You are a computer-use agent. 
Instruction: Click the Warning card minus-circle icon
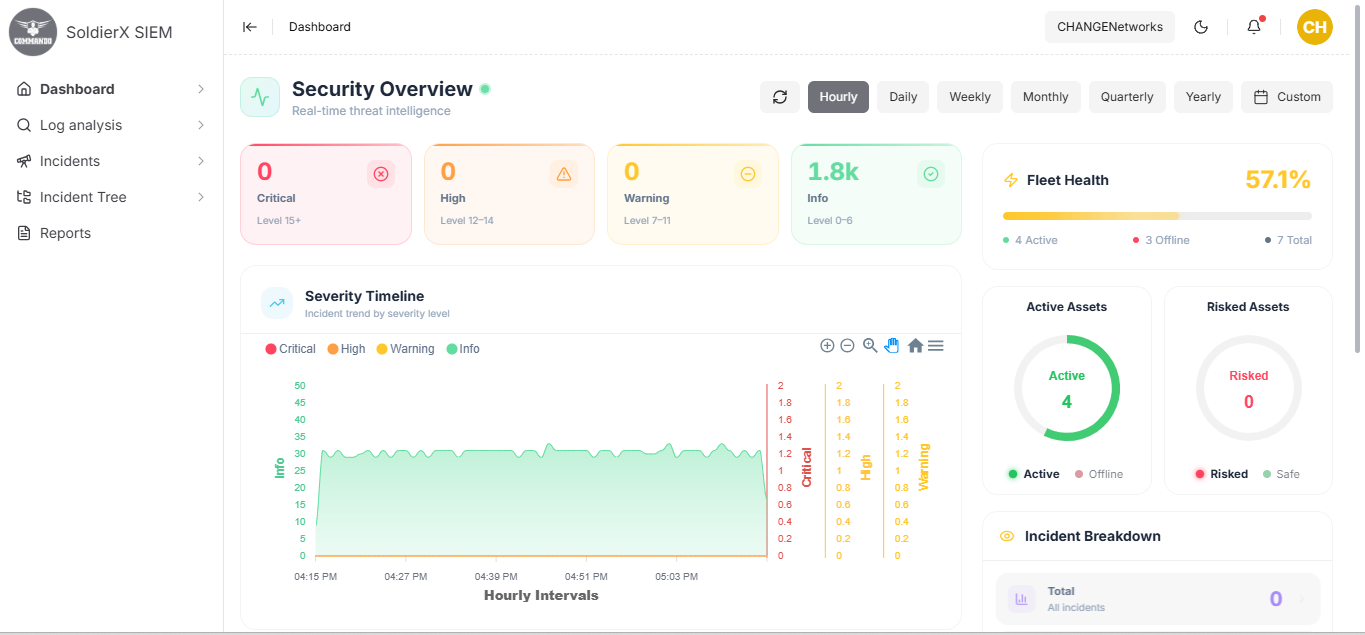click(x=748, y=174)
